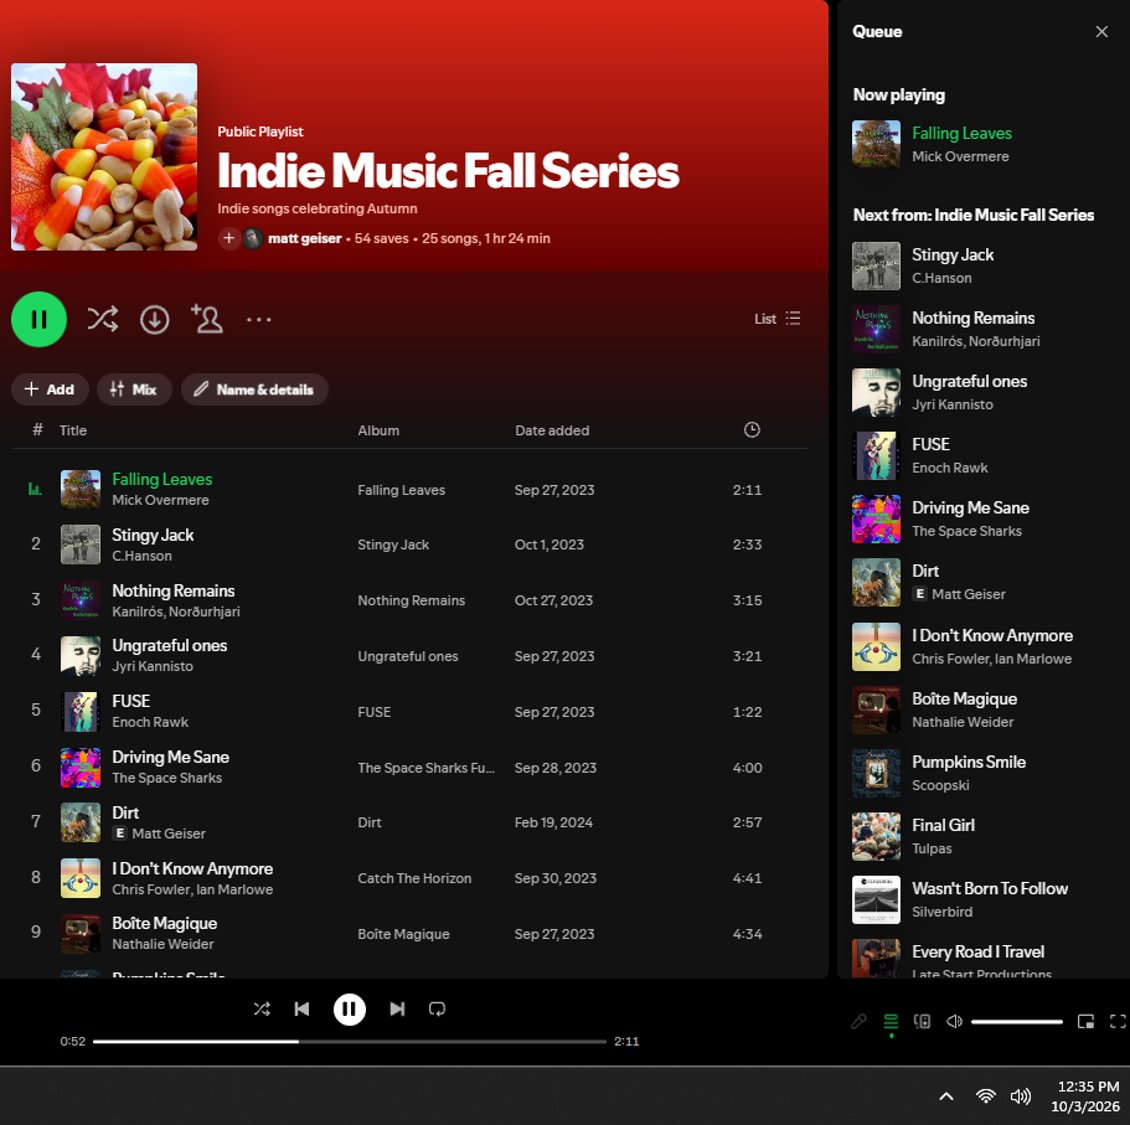Open The Space Sharks Fu... album link
The height and width of the screenshot is (1125, 1130).
(x=426, y=768)
